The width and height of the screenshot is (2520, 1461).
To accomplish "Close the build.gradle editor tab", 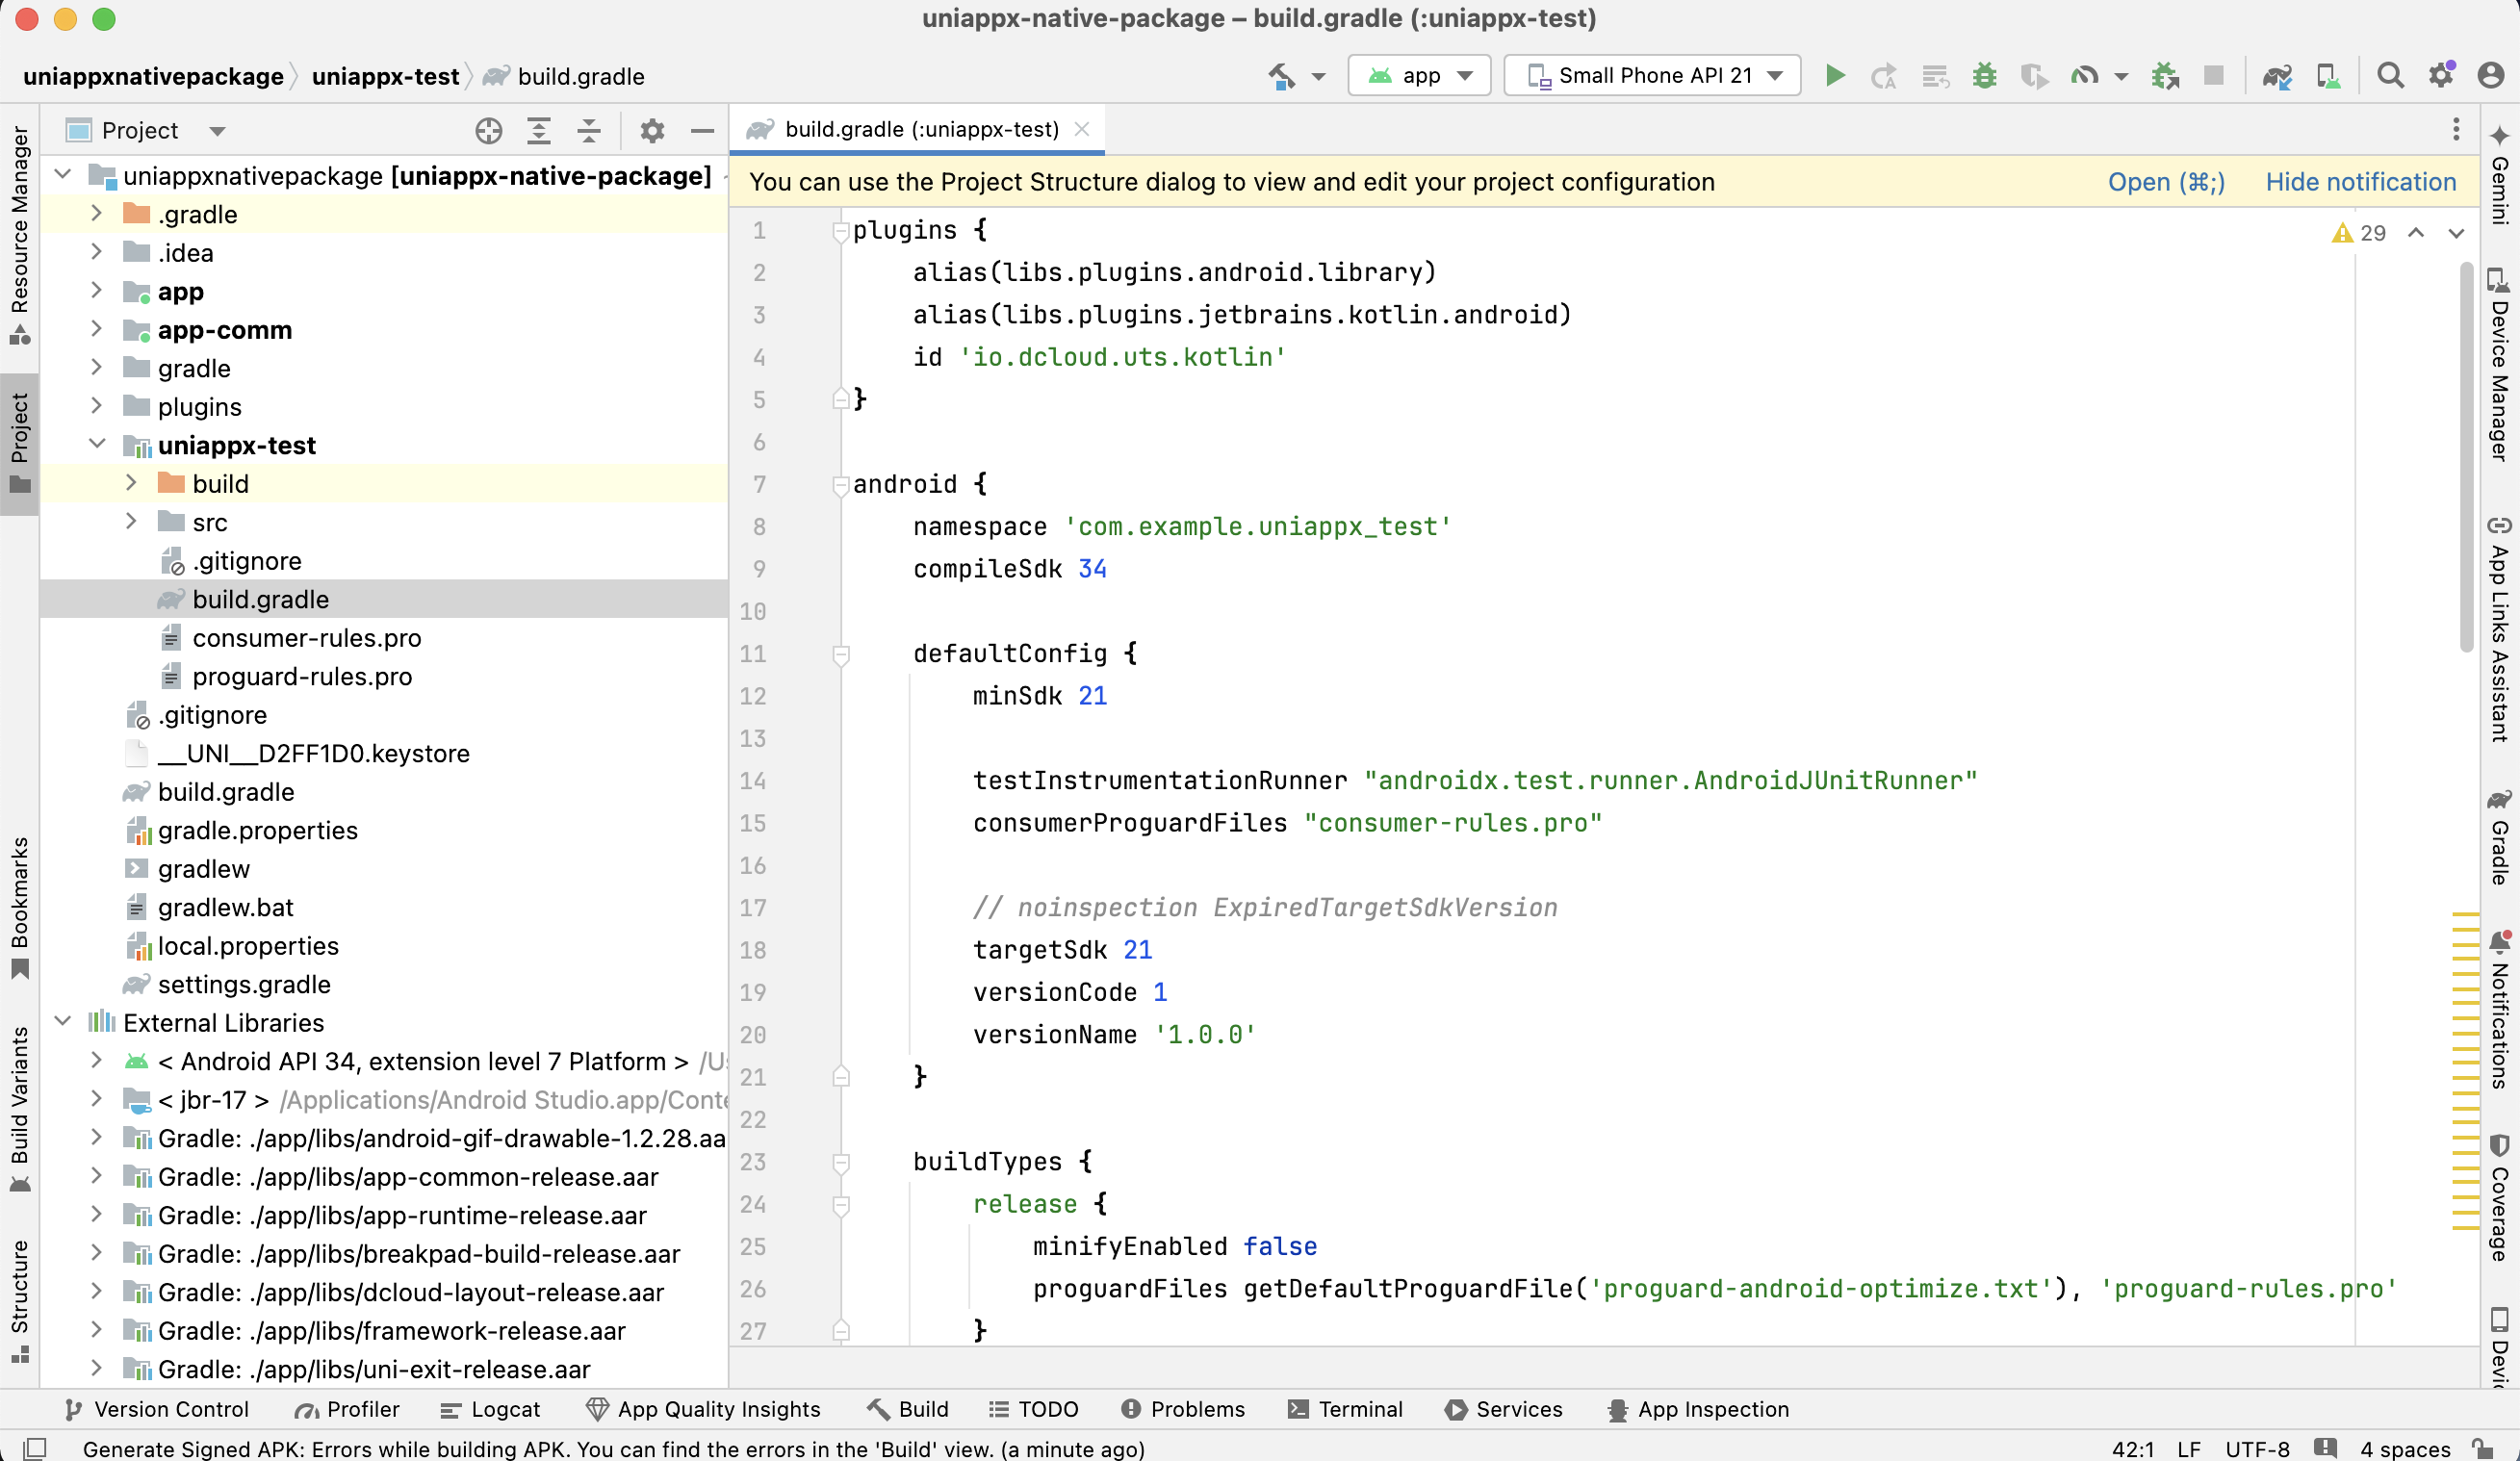I will (x=1082, y=129).
